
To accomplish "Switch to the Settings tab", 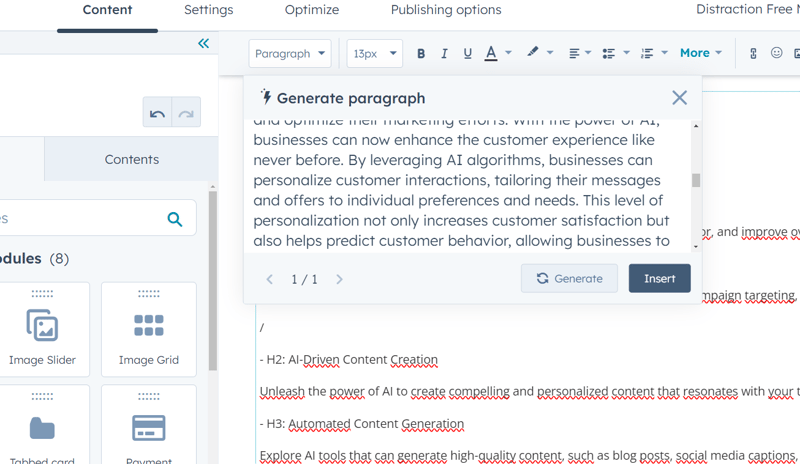I will [x=209, y=10].
